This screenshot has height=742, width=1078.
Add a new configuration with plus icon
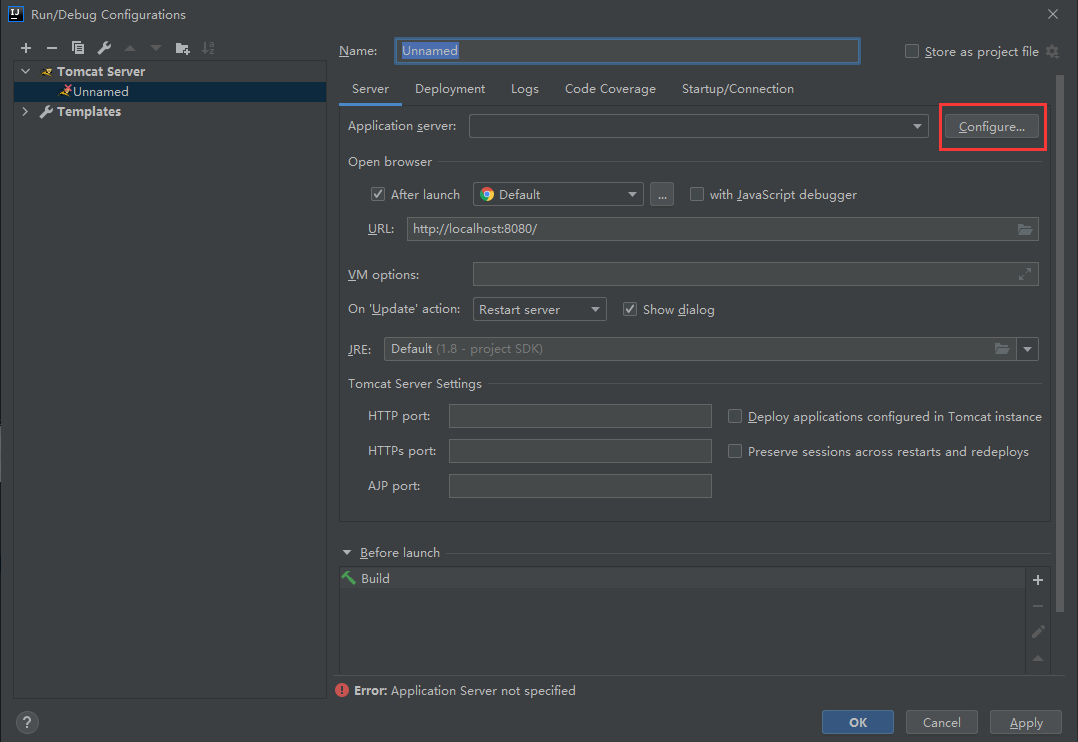point(26,48)
